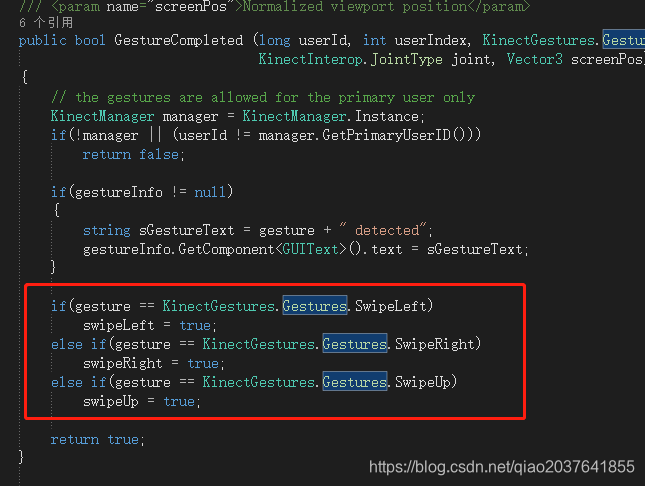Click the 'bool' return type keyword
The height and width of the screenshot is (486, 645).
coord(90,40)
